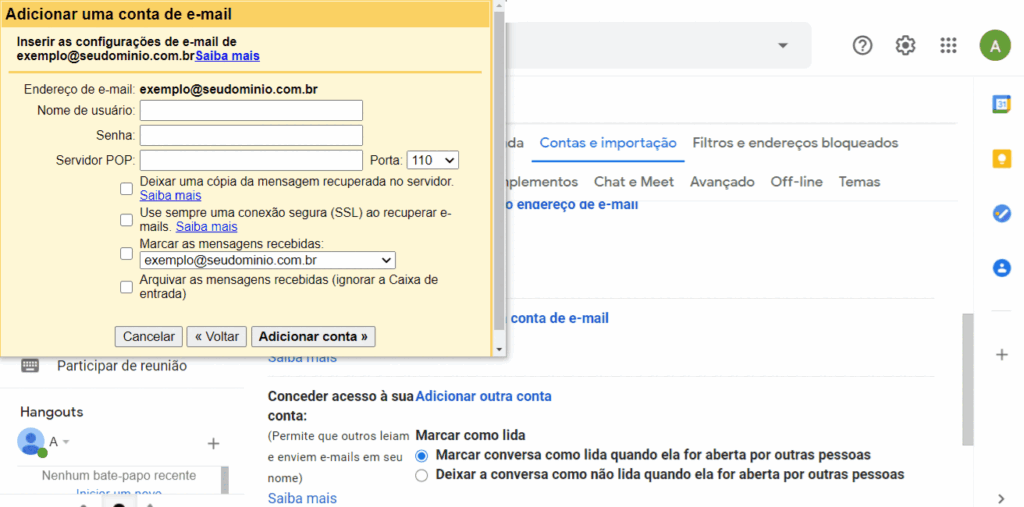Open Google Keep in side panel

coord(1001,159)
